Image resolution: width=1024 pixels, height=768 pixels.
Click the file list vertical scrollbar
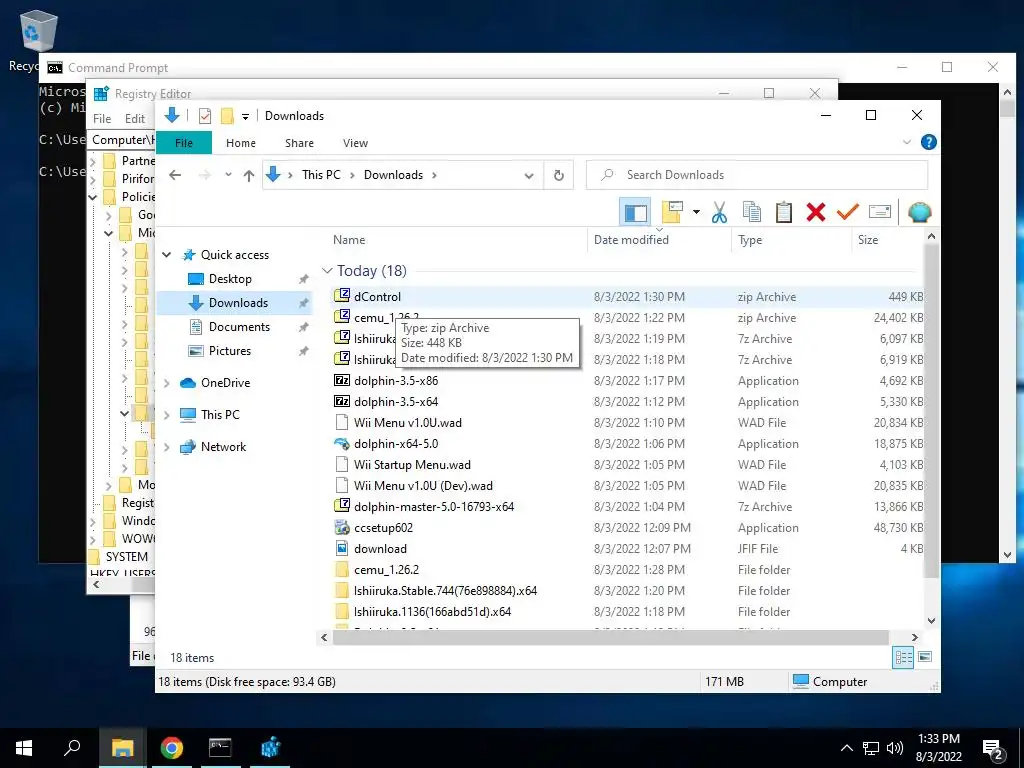[x=931, y=411]
